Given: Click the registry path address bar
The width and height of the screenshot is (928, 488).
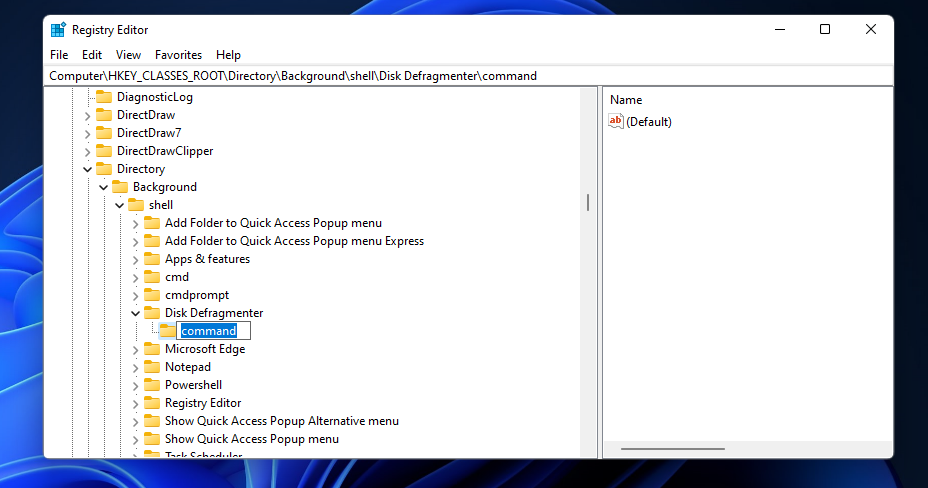Looking at the screenshot, I should pyautogui.click(x=468, y=76).
